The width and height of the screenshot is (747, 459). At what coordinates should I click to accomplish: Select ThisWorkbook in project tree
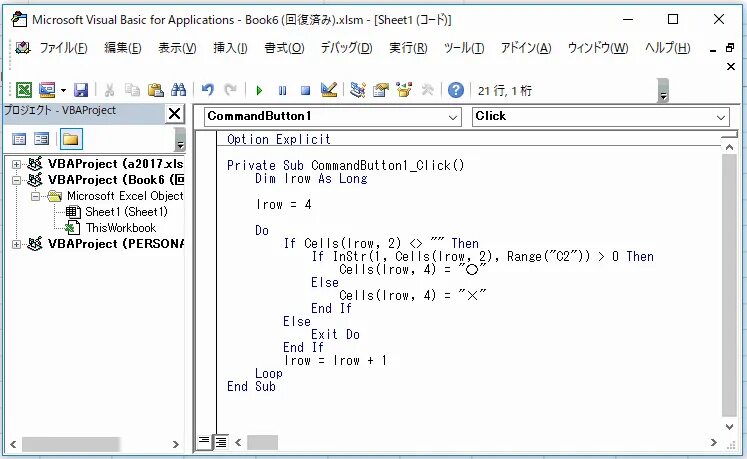pos(121,228)
